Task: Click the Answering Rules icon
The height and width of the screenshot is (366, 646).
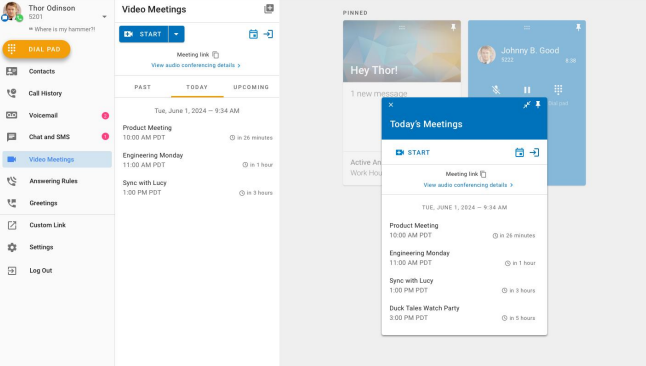Action: coord(12,181)
